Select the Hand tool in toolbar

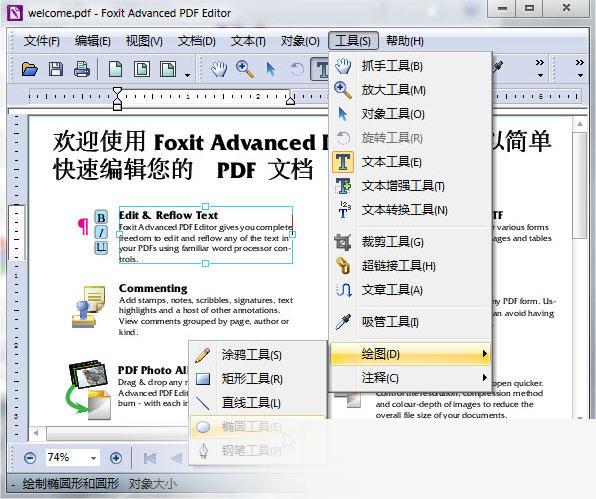(x=219, y=70)
